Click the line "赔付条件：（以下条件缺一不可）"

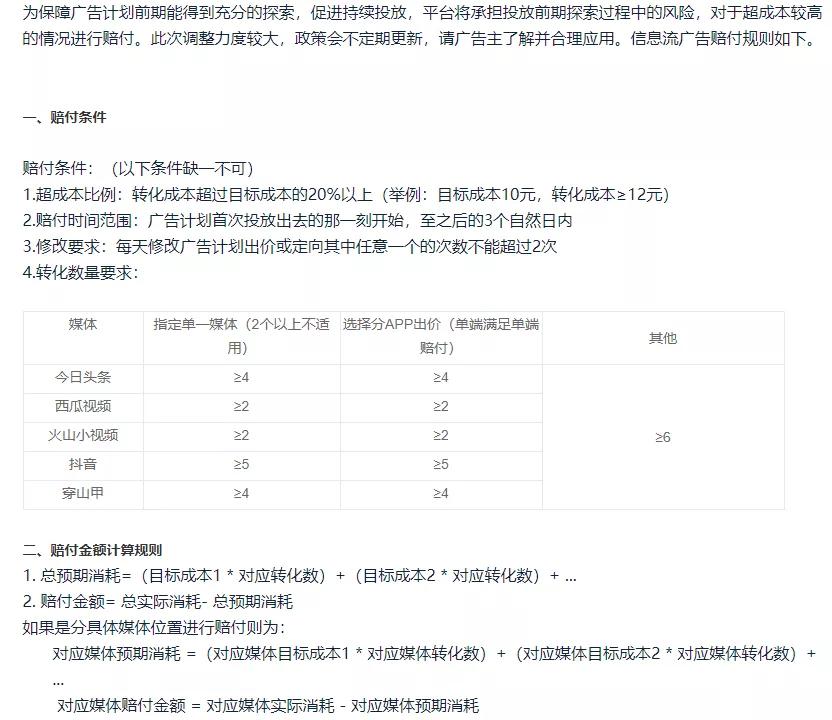pyautogui.click(x=138, y=168)
